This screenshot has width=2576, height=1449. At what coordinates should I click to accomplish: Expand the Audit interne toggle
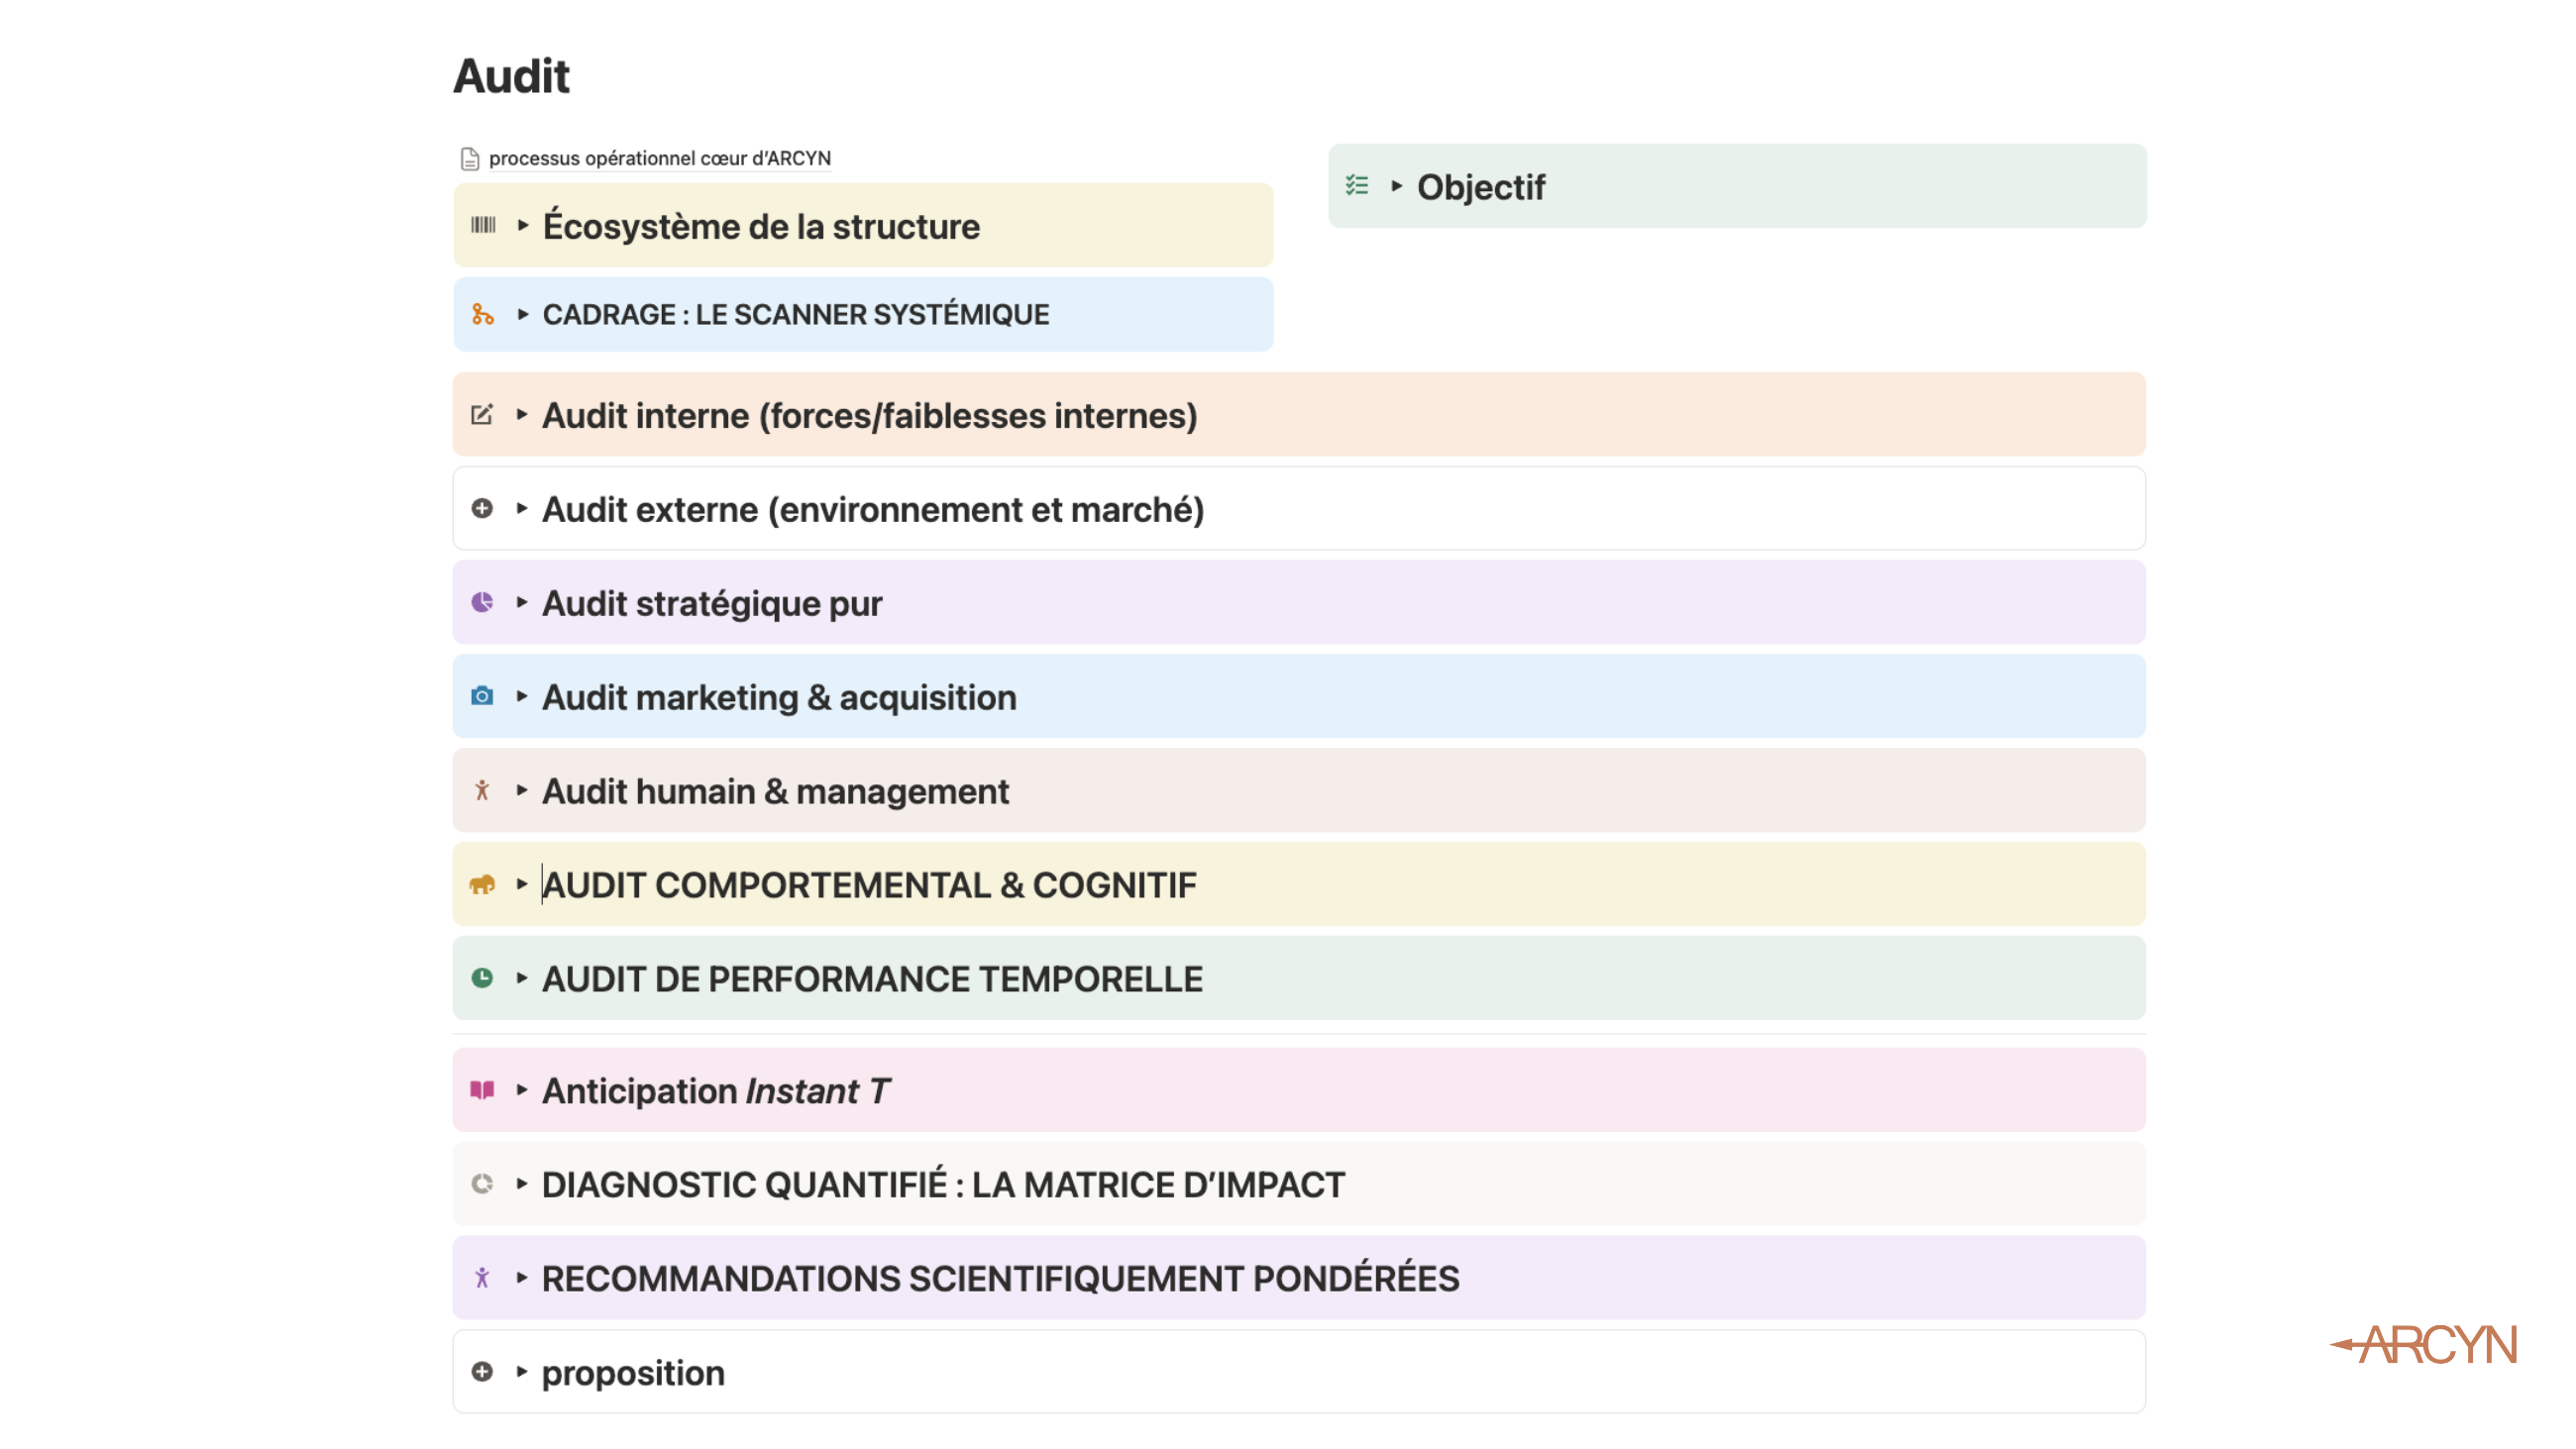[521, 415]
